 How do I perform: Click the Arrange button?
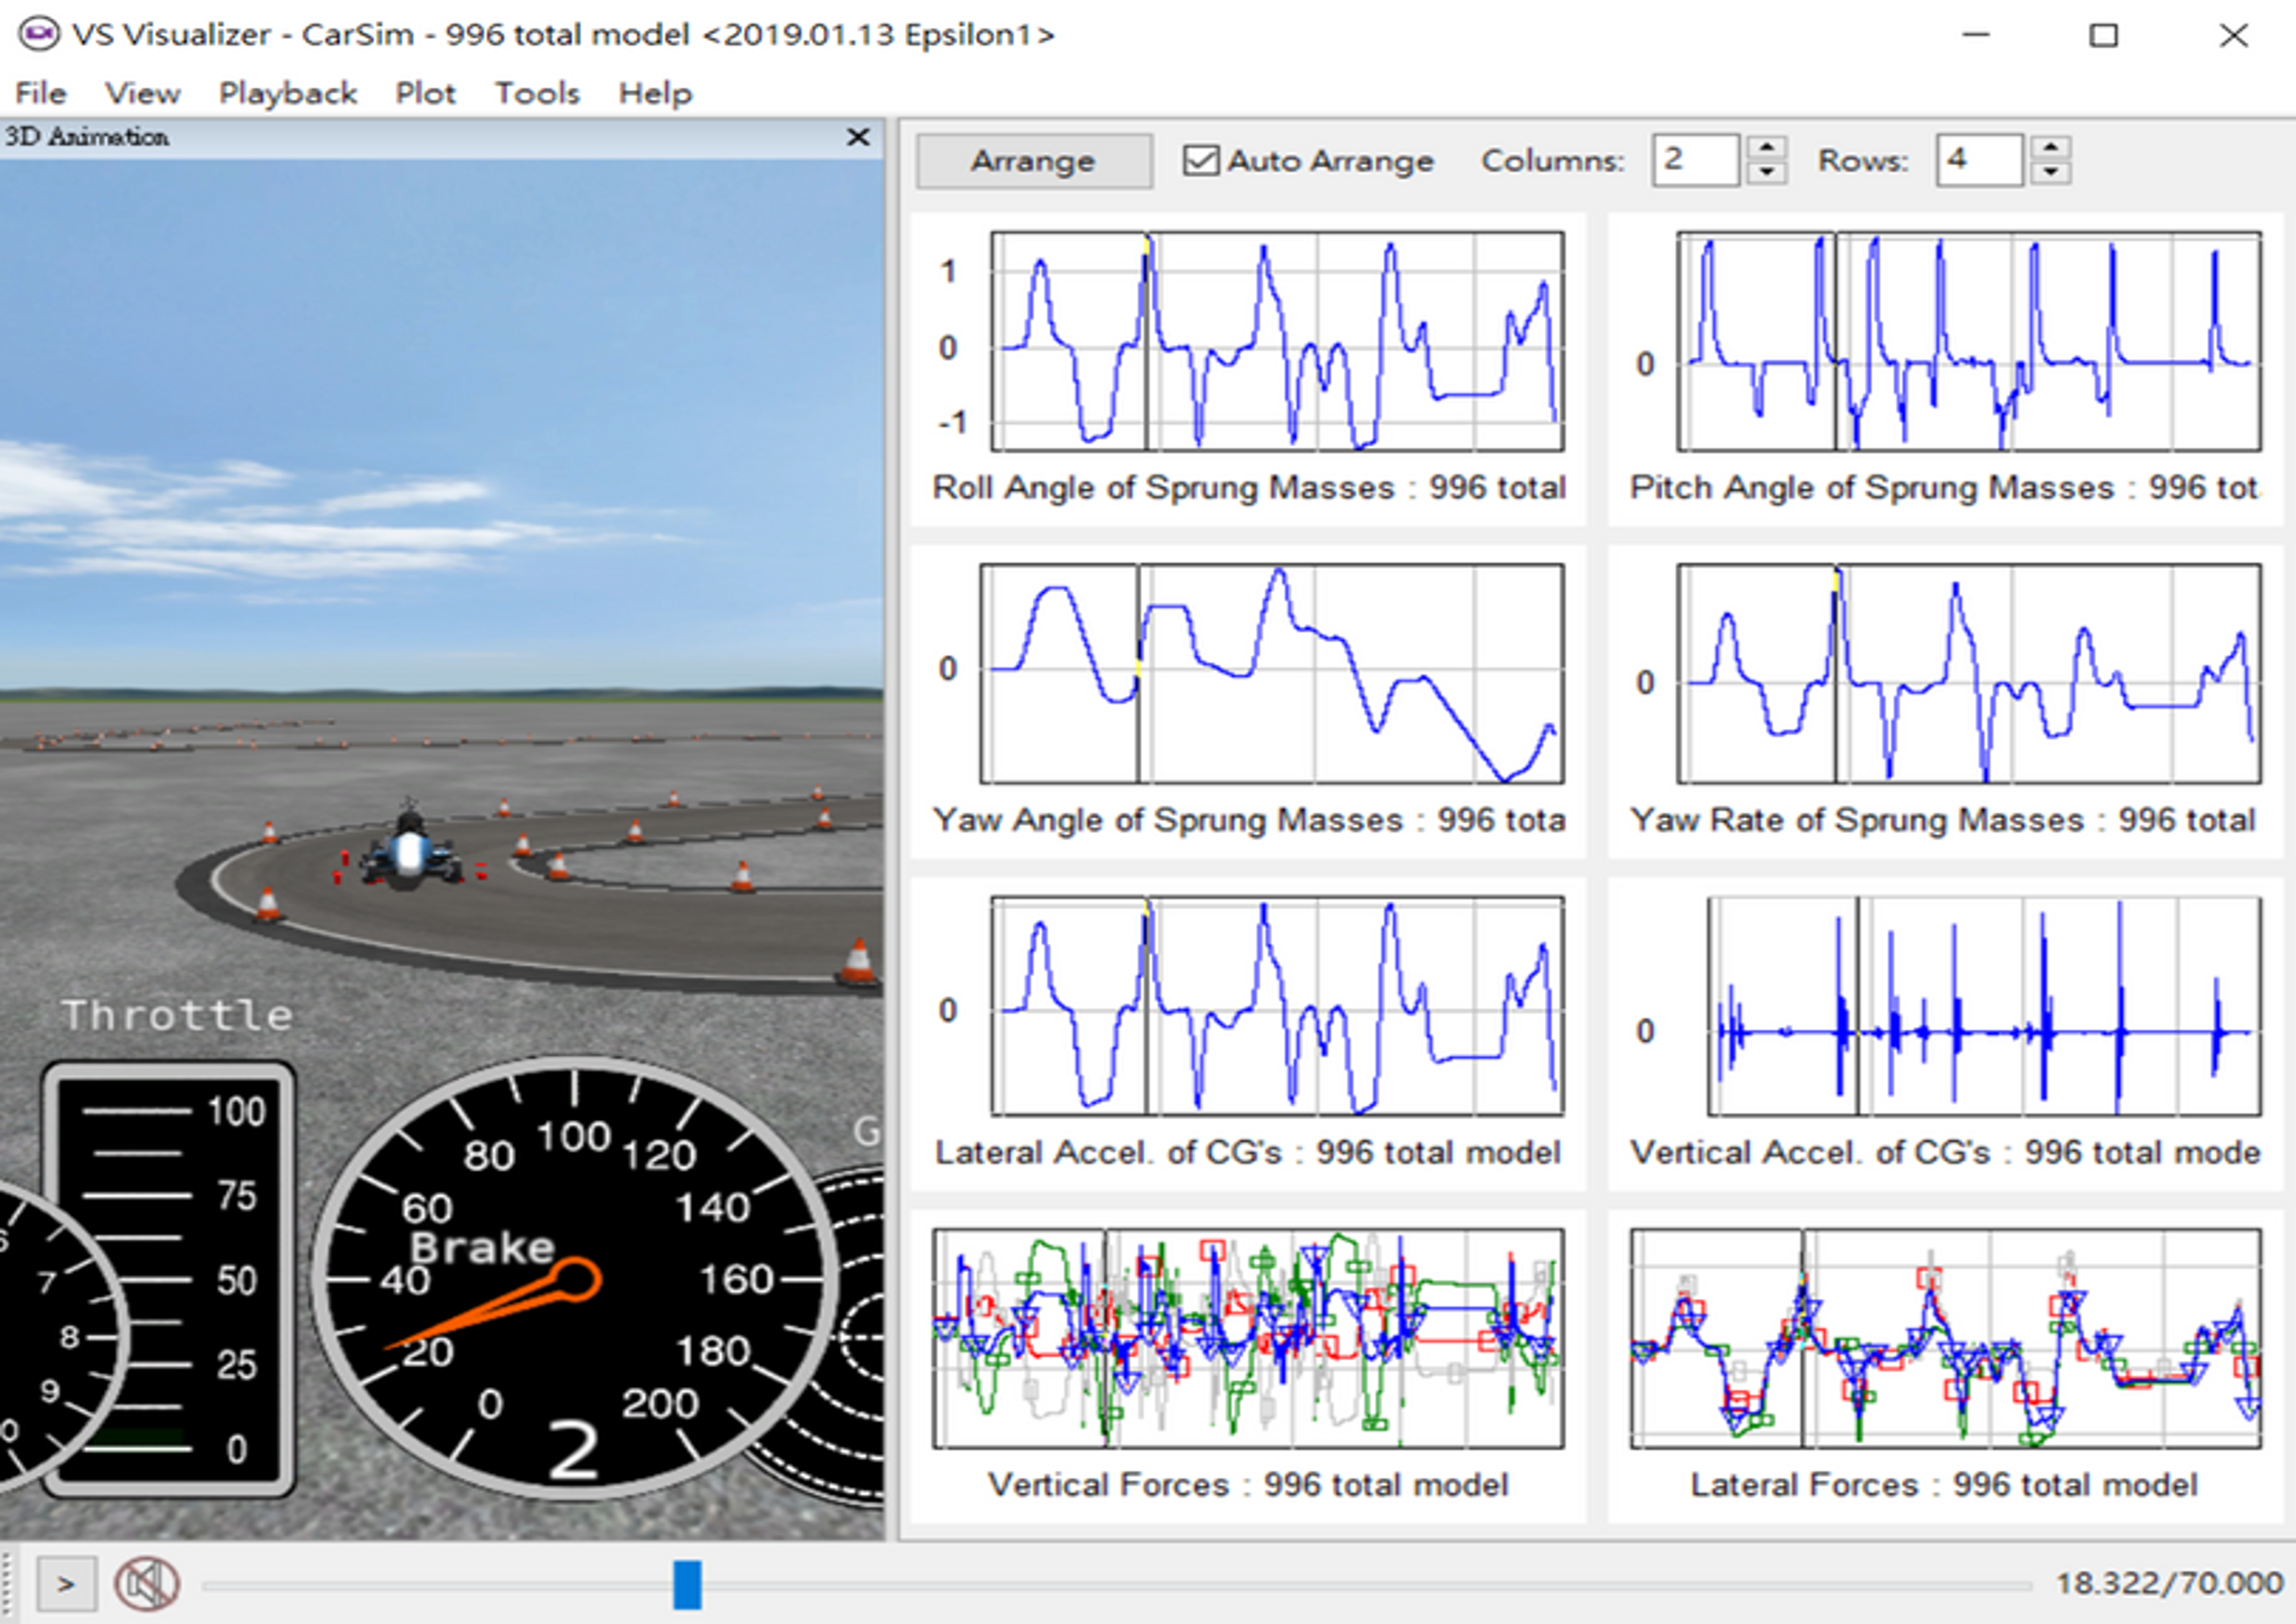[1032, 160]
